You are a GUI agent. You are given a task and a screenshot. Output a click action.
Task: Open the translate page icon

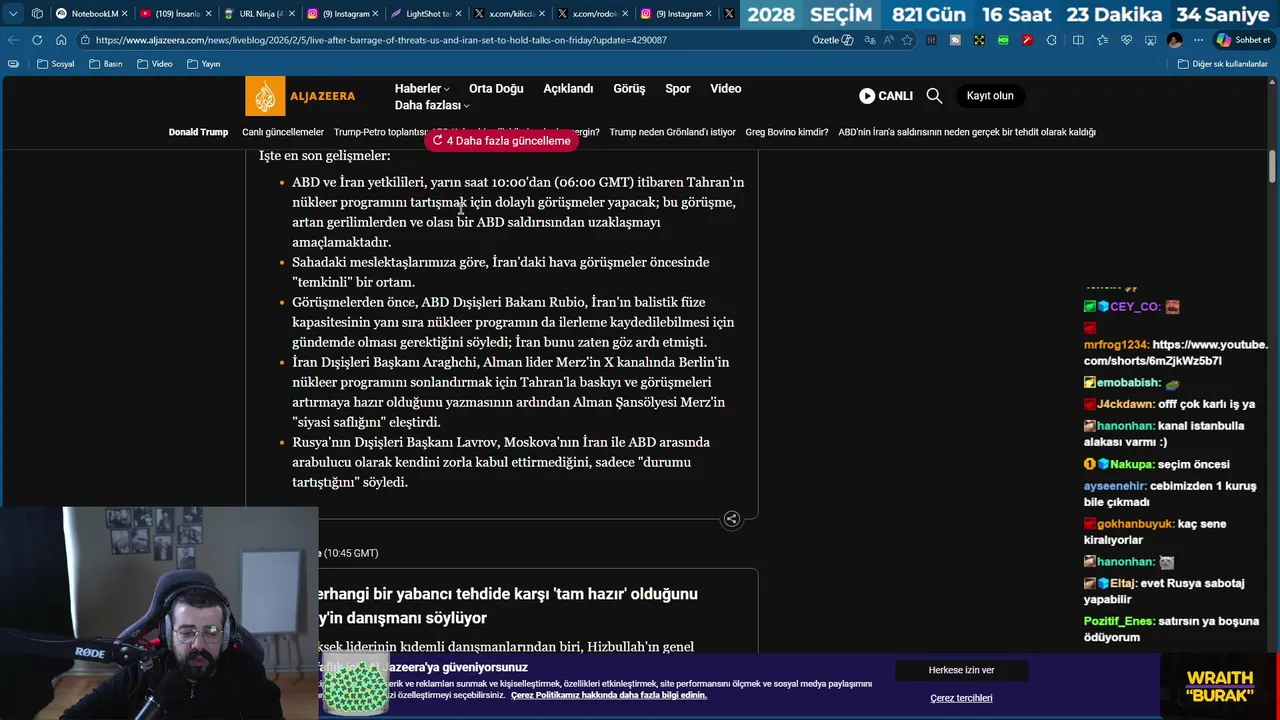point(870,40)
